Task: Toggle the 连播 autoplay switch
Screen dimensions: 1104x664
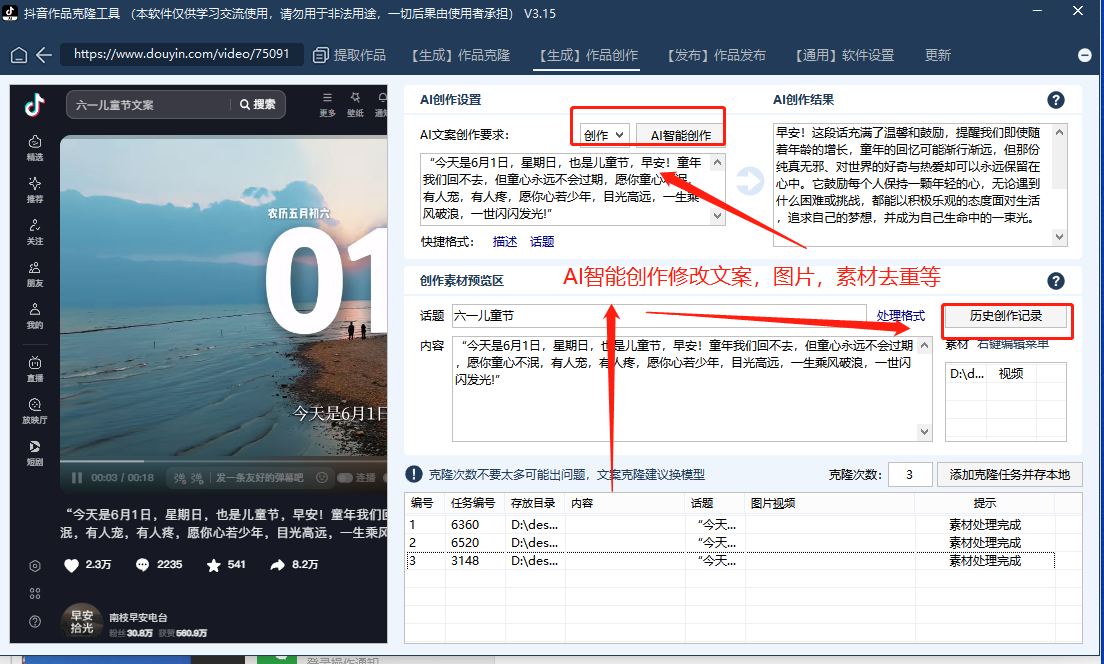Action: [x=347, y=477]
